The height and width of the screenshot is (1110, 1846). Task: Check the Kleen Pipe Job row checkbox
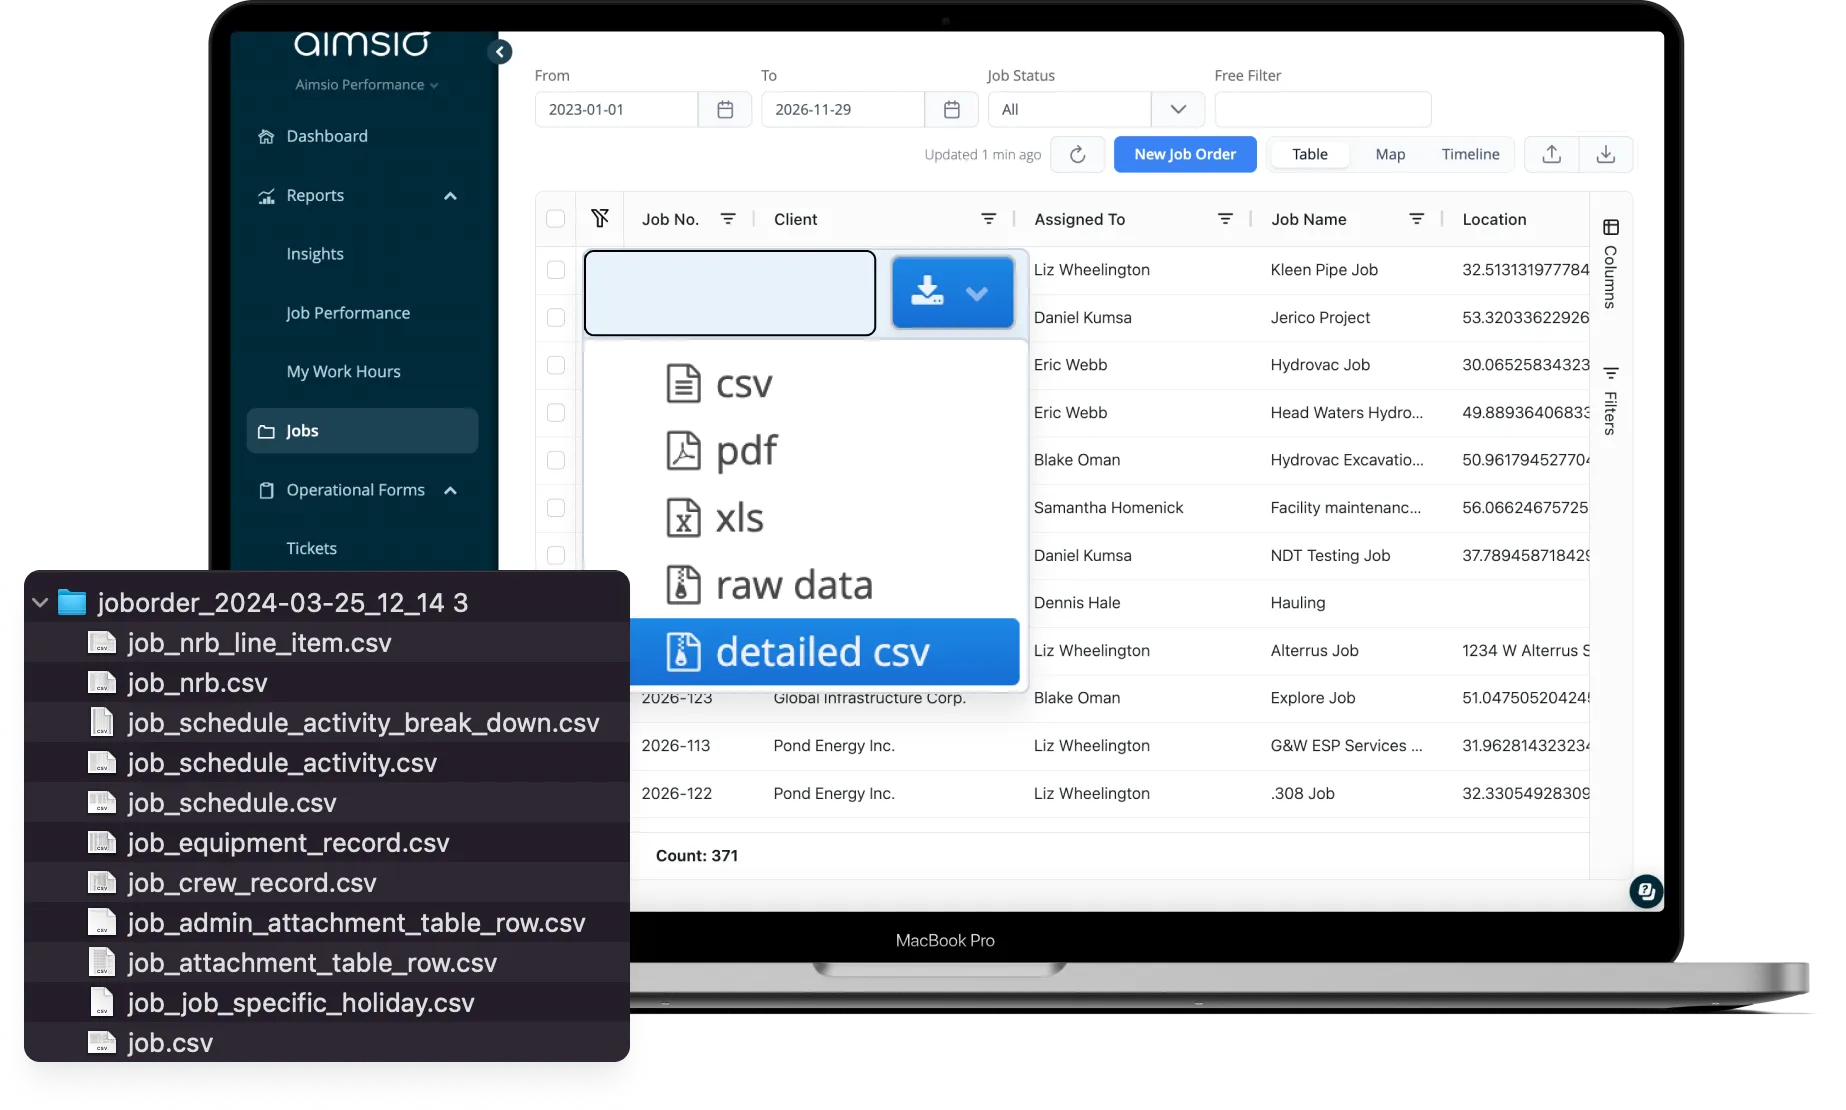[x=556, y=270]
